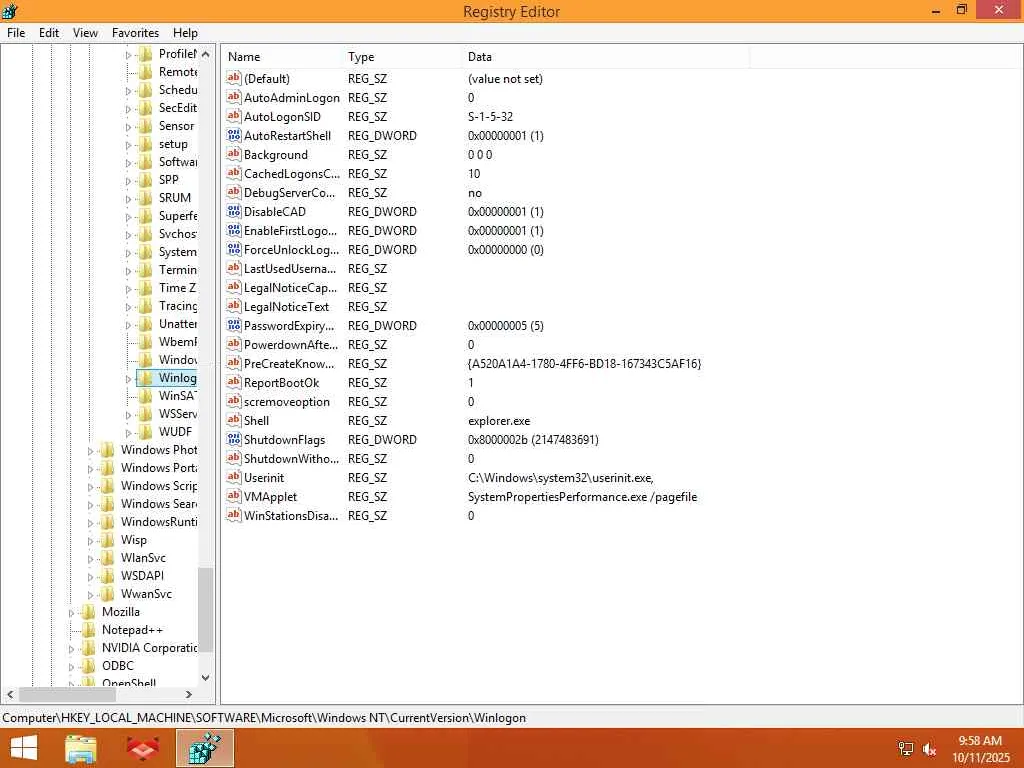Sort values by the Type column header
This screenshot has height=768, width=1024.
(x=403, y=57)
